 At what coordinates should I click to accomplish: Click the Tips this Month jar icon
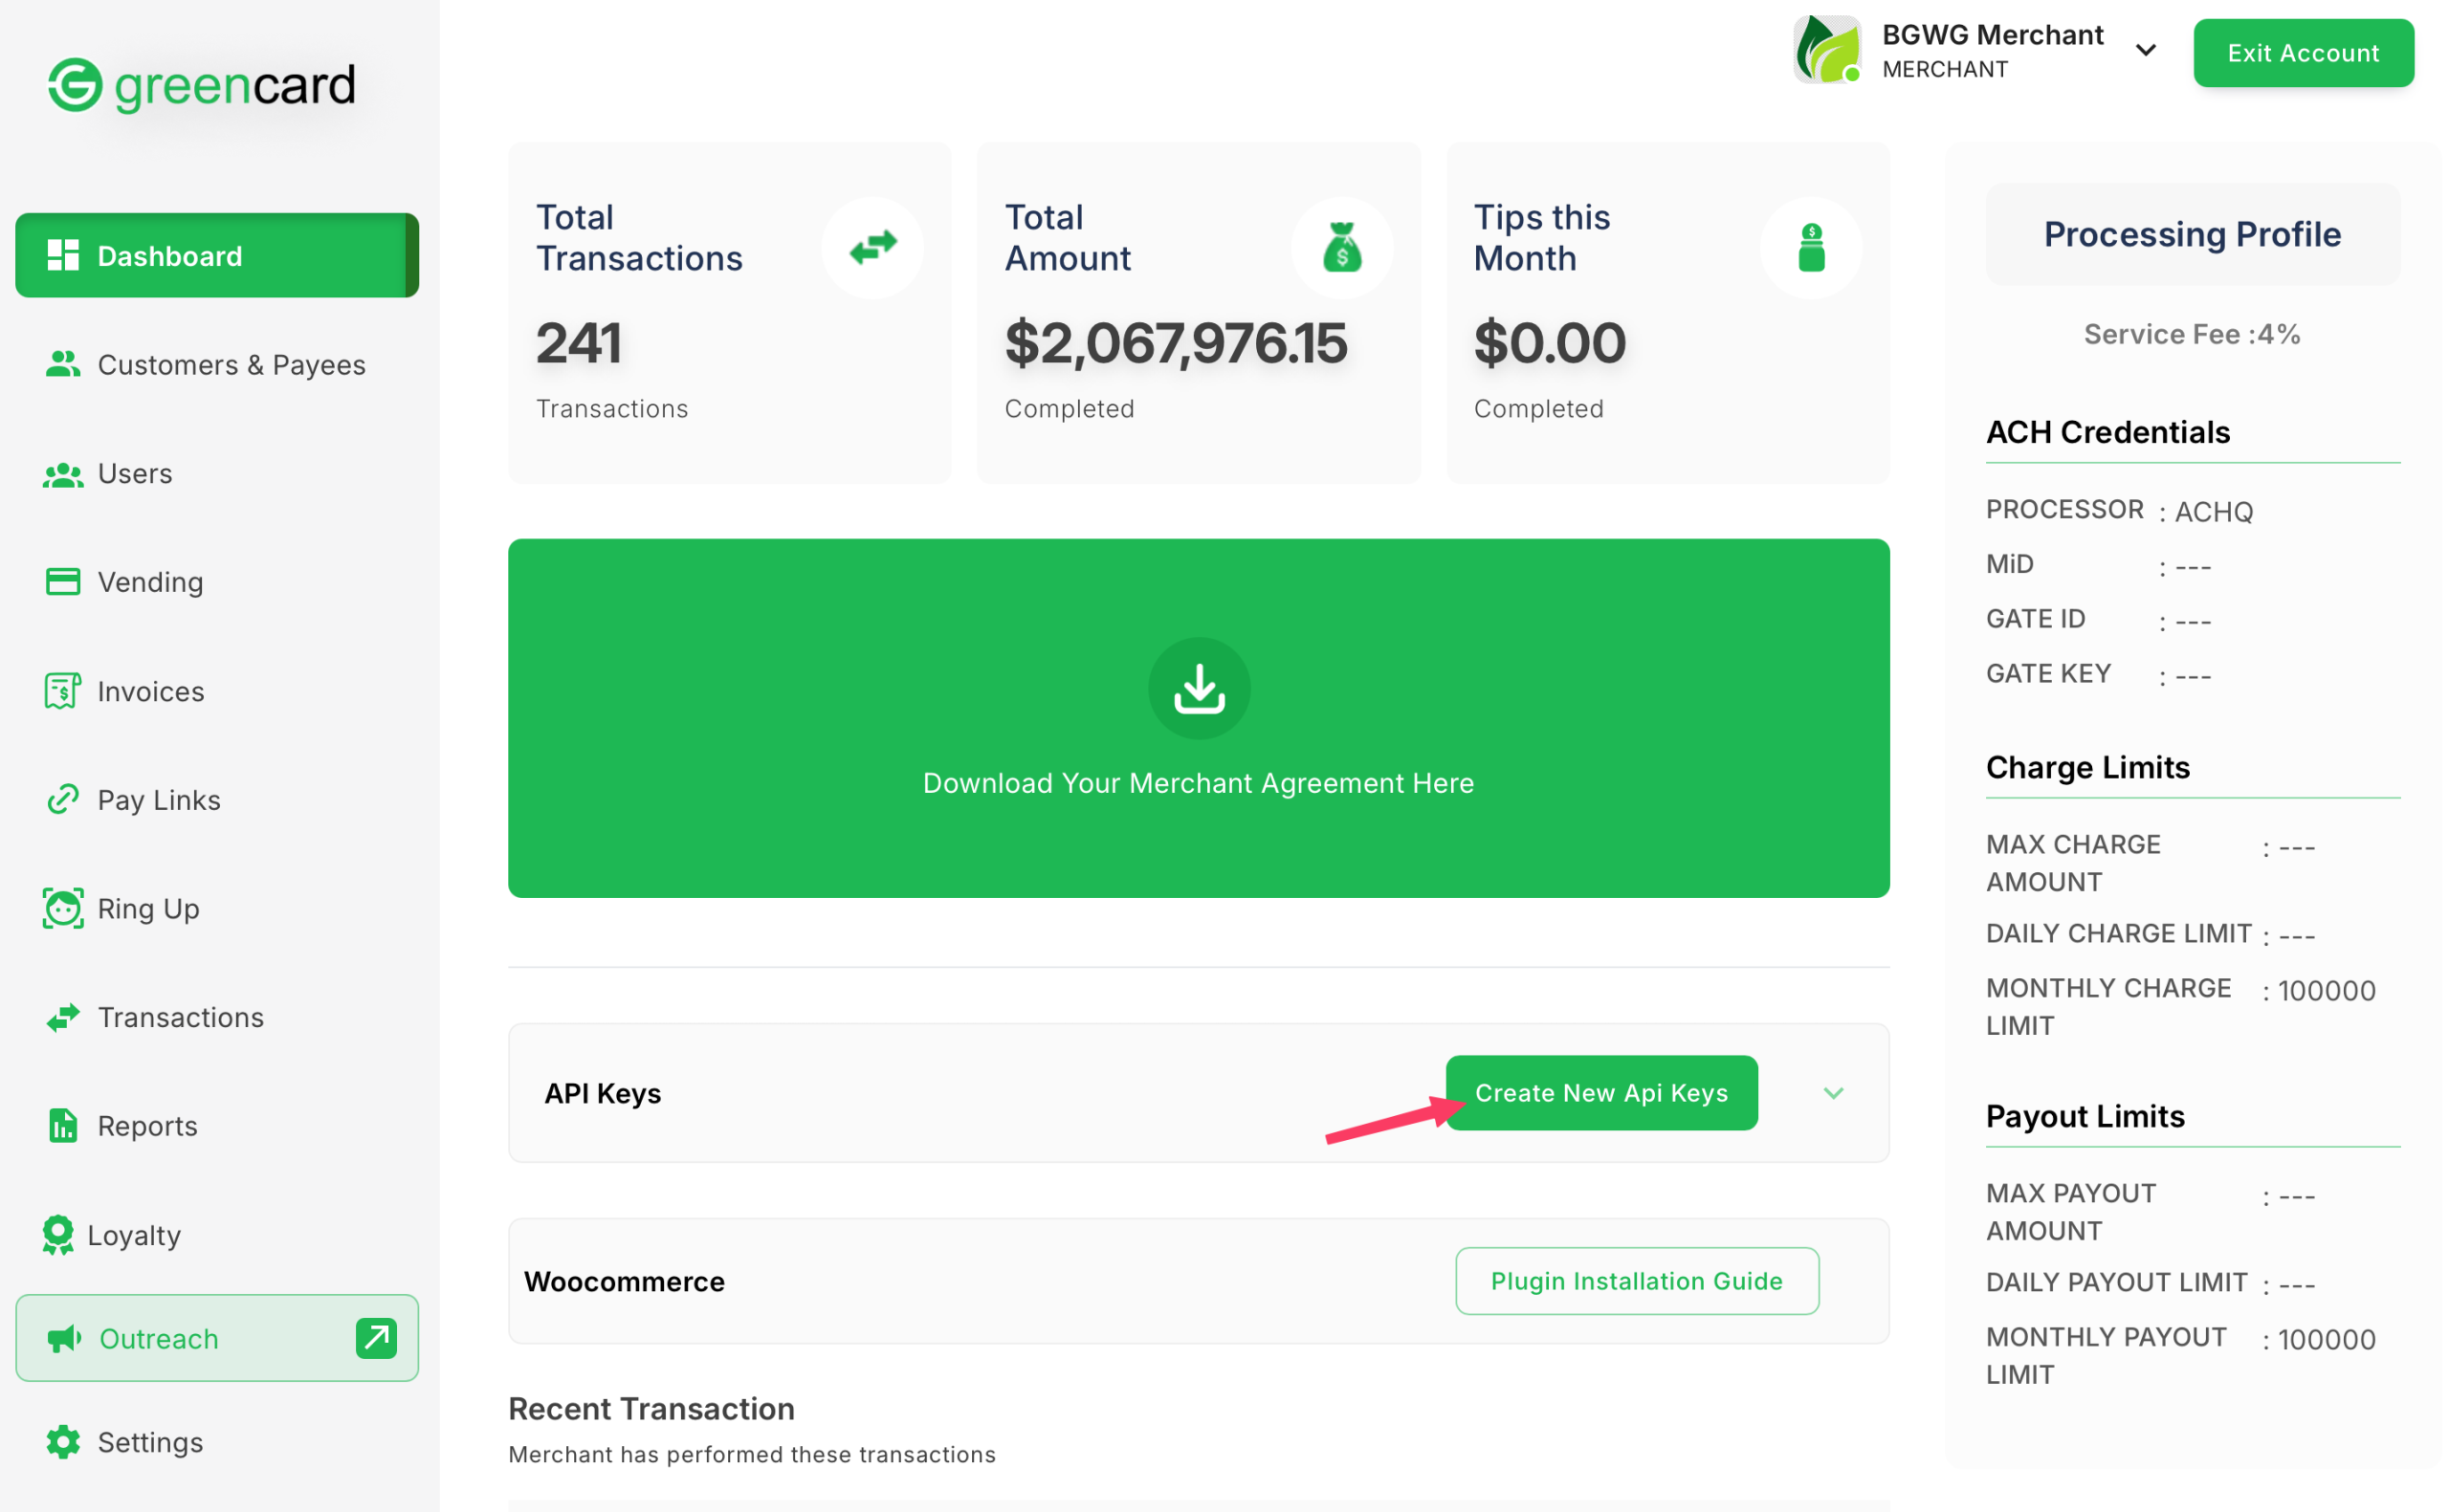[x=1810, y=247]
